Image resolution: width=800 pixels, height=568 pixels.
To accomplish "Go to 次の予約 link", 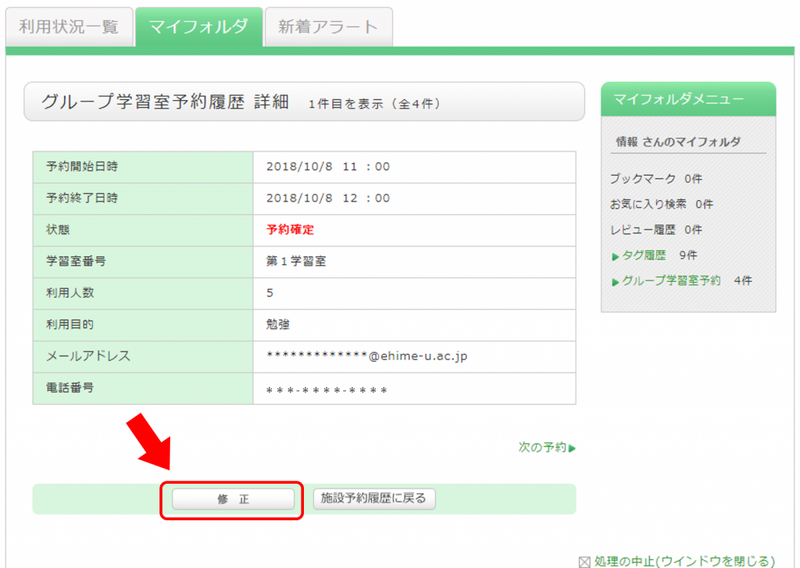I will (542, 447).
